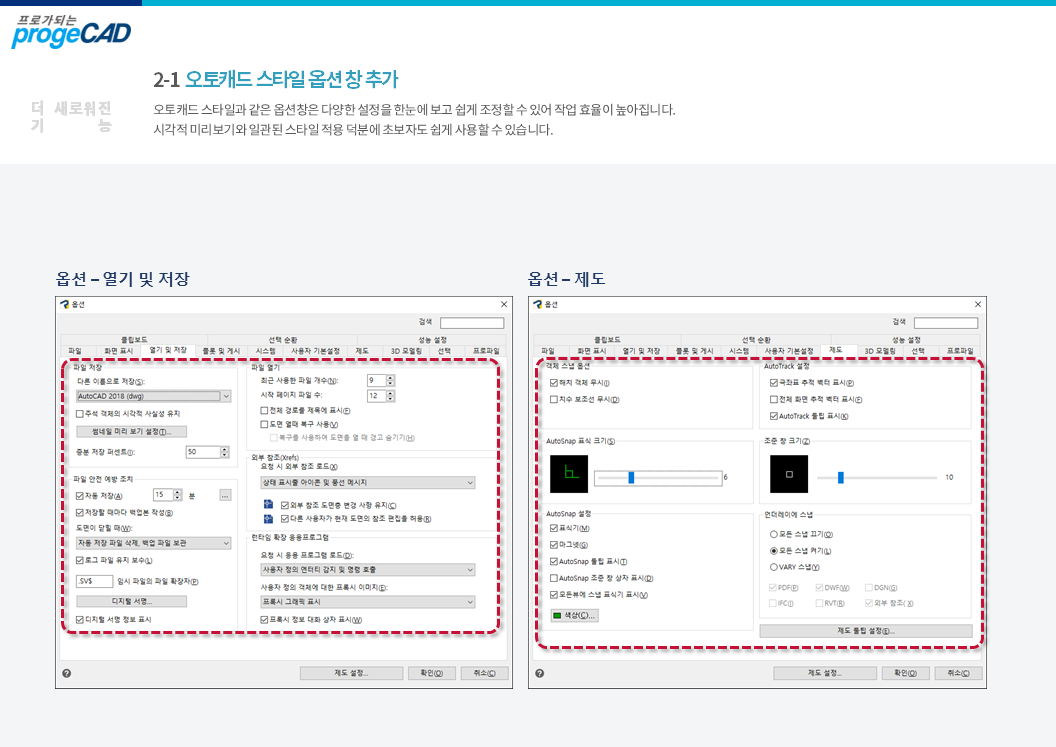Open AutoSnap 색상 color button
1056x747 pixels.
pos(574,616)
